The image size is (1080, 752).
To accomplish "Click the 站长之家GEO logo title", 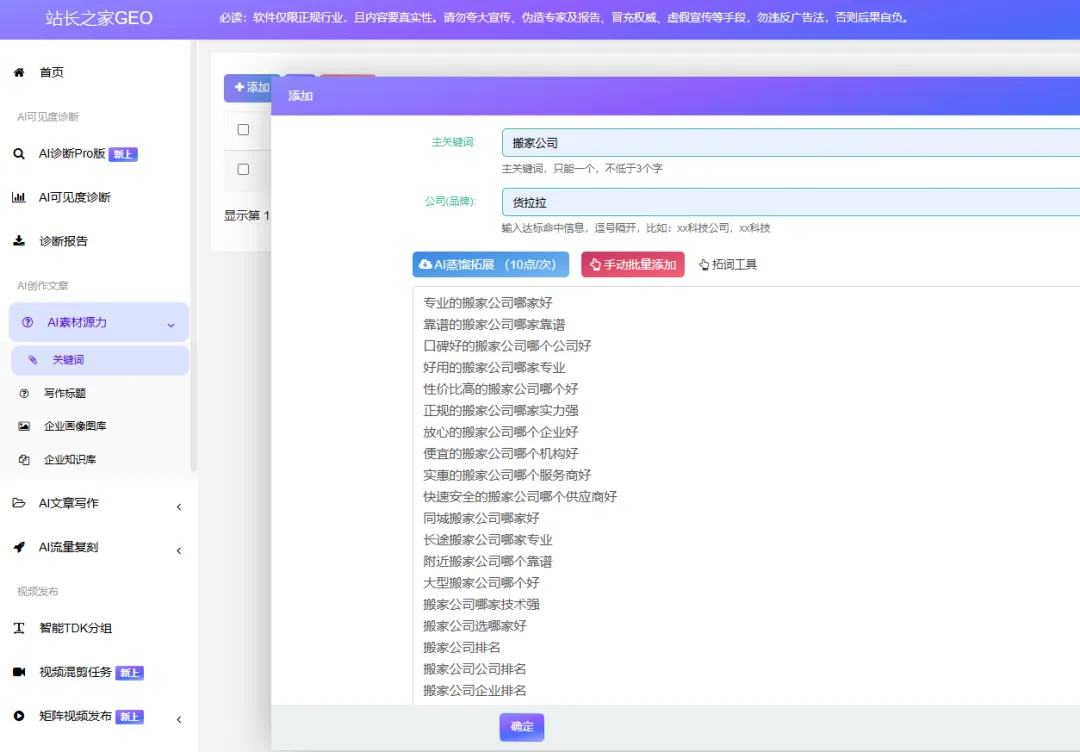I will (98, 18).
